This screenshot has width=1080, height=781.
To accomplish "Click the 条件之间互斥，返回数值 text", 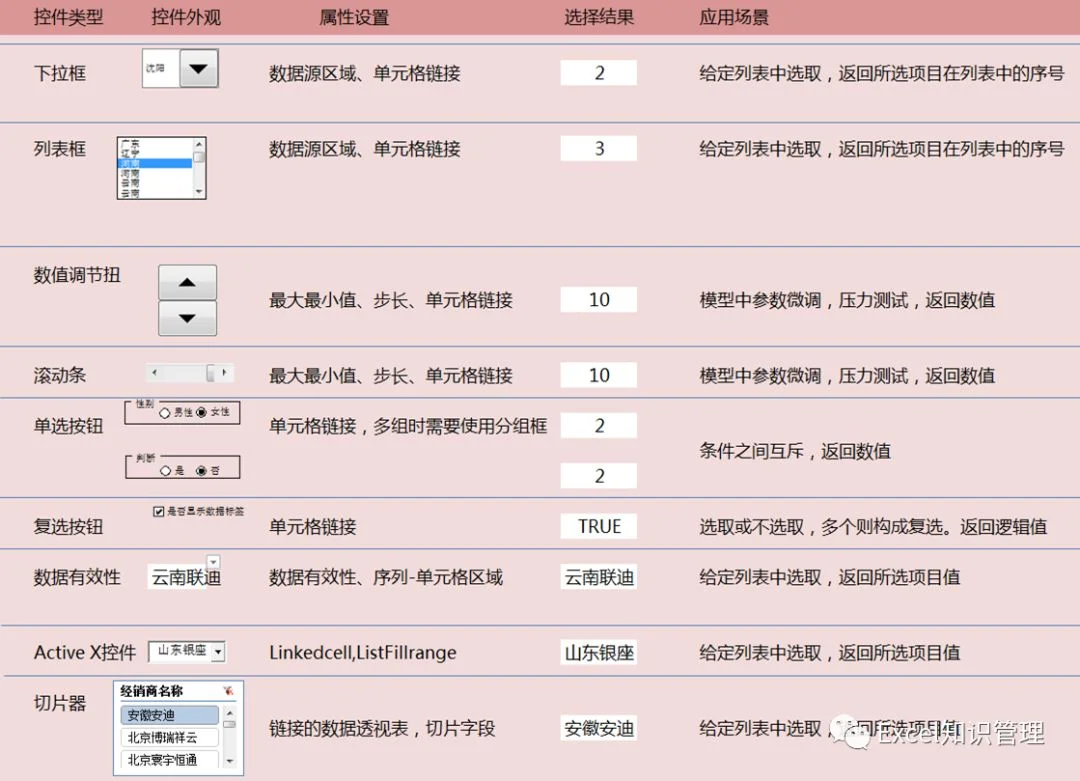I will pos(795,451).
